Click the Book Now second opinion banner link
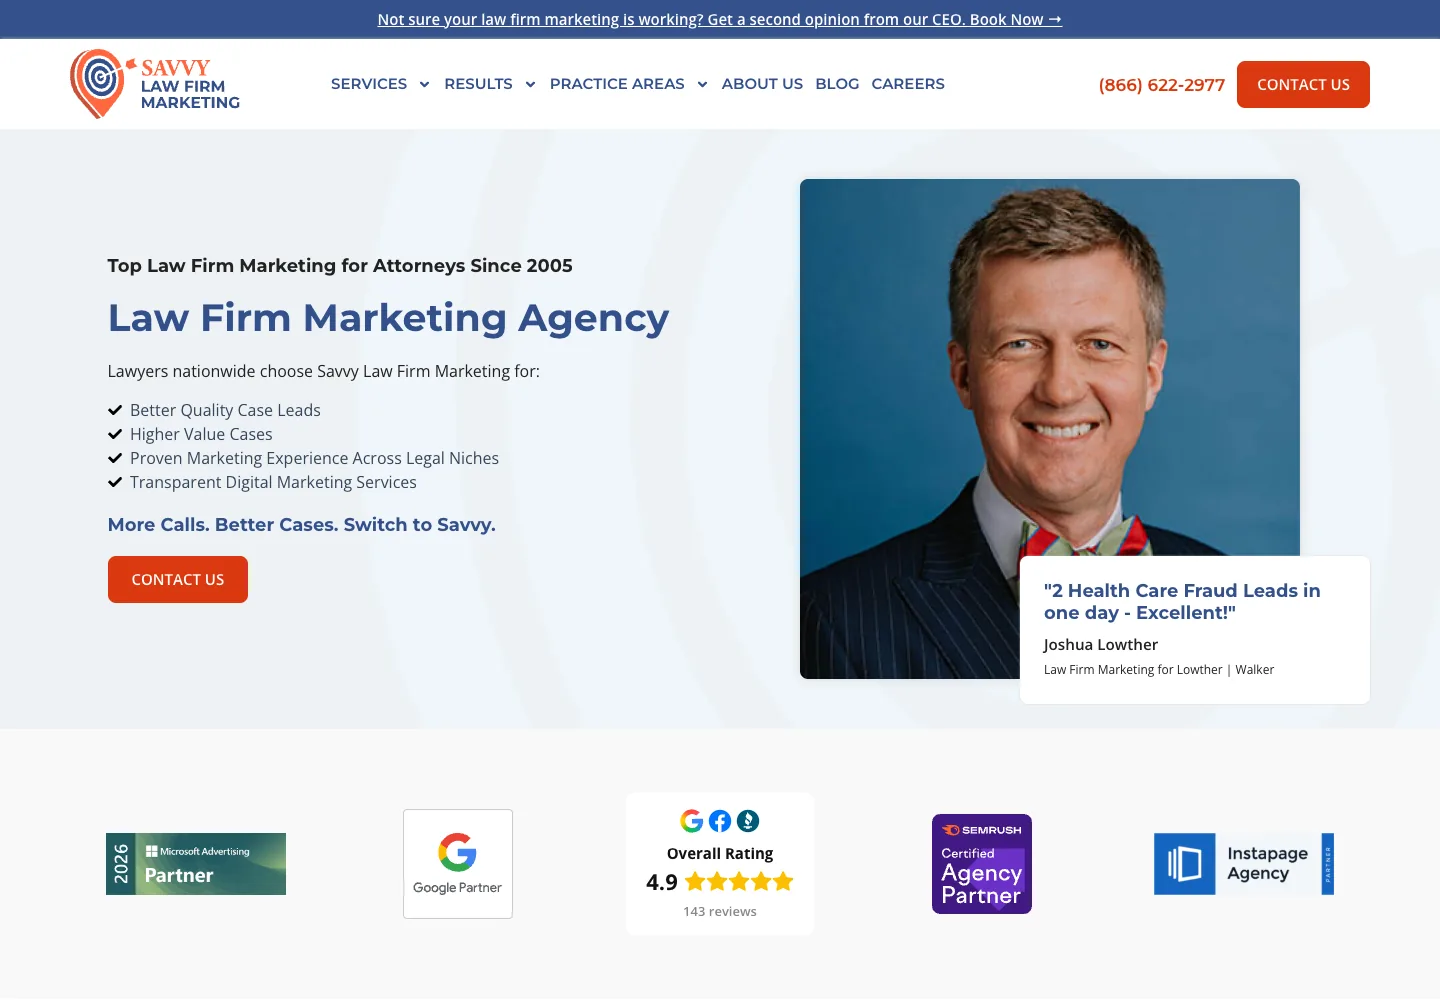The width and height of the screenshot is (1440, 1000). coord(720,19)
